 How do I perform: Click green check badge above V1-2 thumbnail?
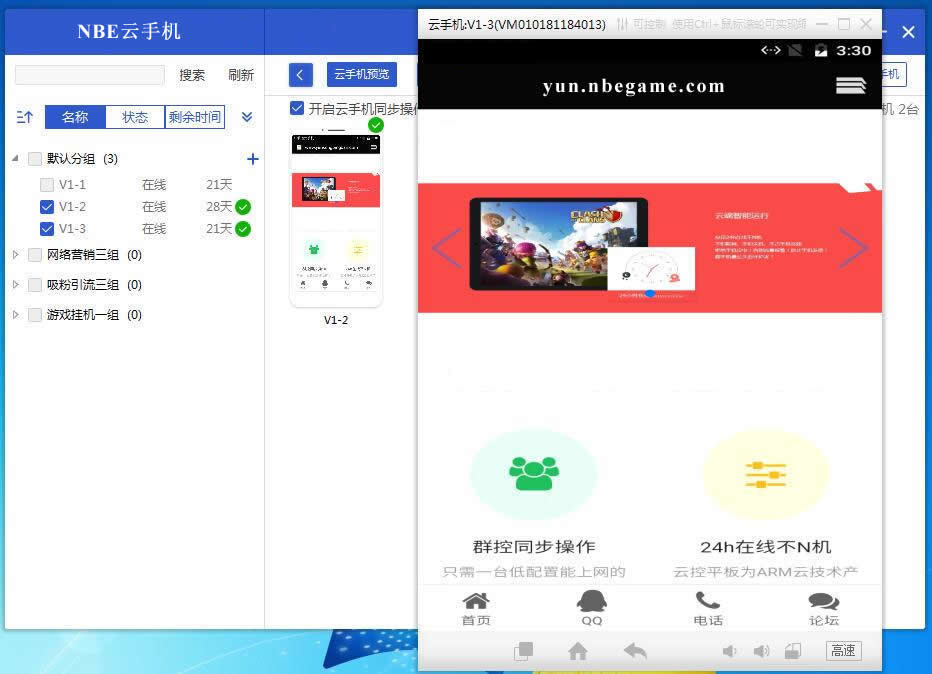(376, 125)
